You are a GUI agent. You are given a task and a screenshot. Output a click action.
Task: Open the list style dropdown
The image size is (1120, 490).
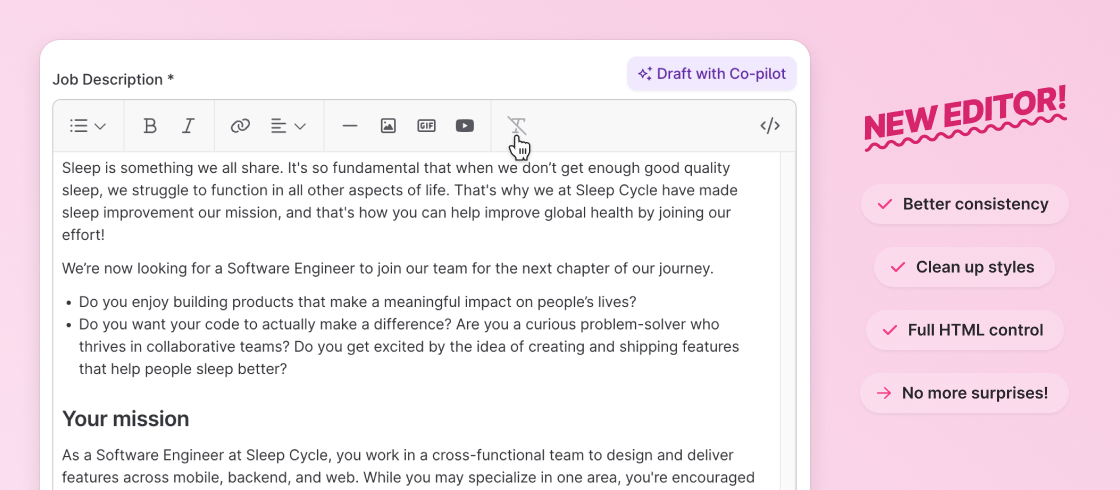pyautogui.click(x=88, y=126)
